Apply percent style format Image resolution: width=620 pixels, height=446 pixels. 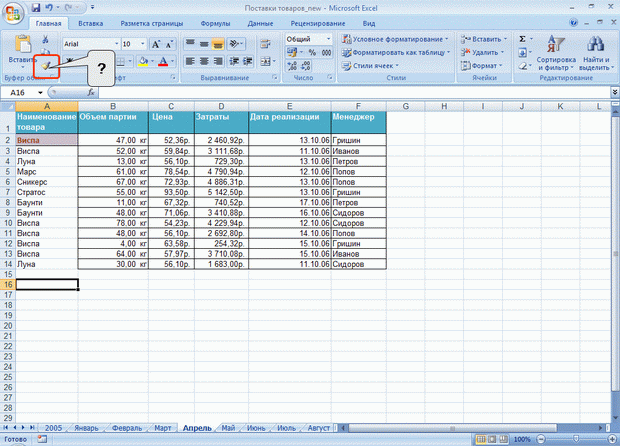312,52
